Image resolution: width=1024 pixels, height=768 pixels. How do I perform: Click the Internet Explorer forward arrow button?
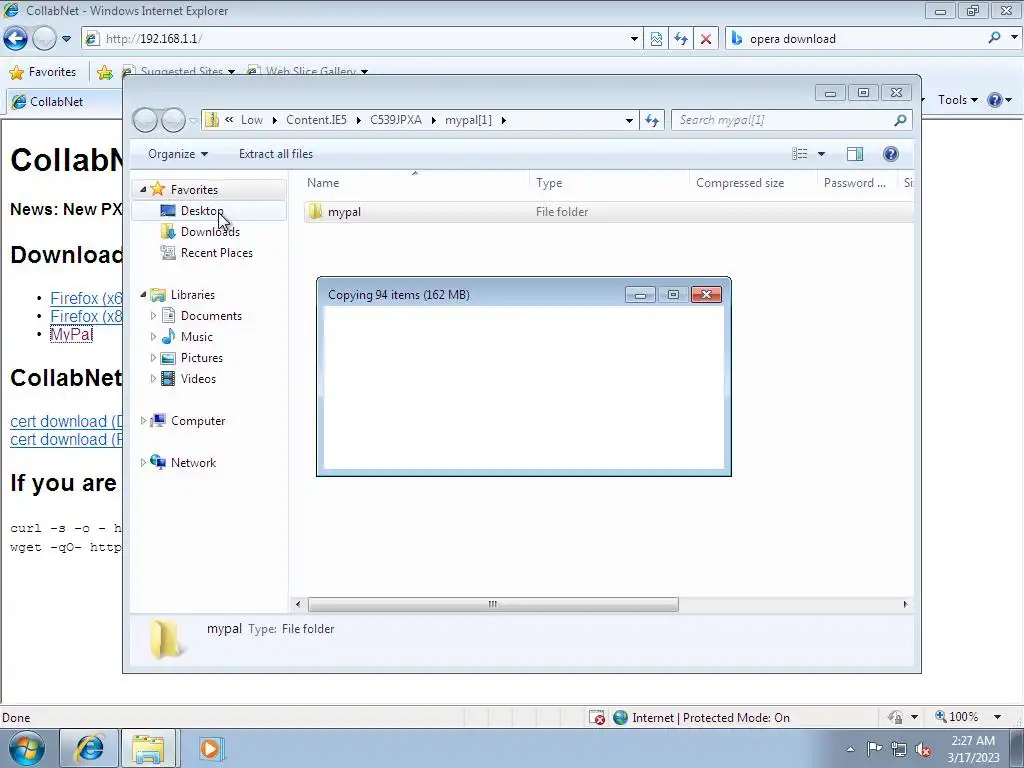click(x=44, y=39)
